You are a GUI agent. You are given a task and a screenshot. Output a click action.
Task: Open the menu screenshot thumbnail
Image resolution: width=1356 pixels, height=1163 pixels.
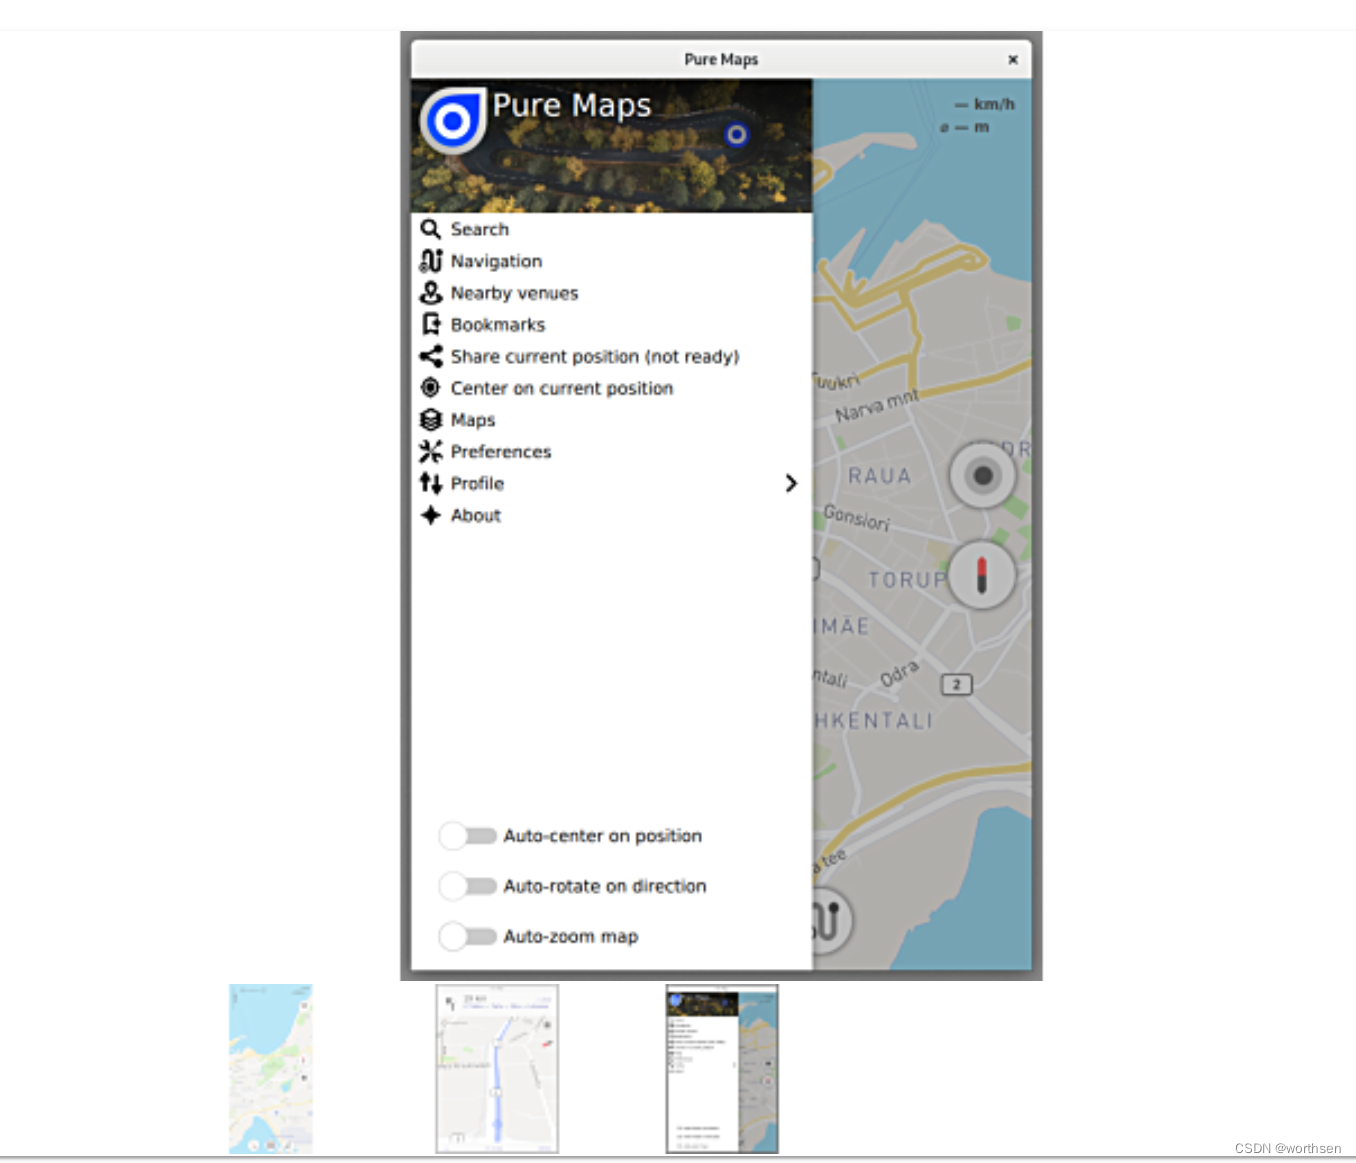point(722,1068)
